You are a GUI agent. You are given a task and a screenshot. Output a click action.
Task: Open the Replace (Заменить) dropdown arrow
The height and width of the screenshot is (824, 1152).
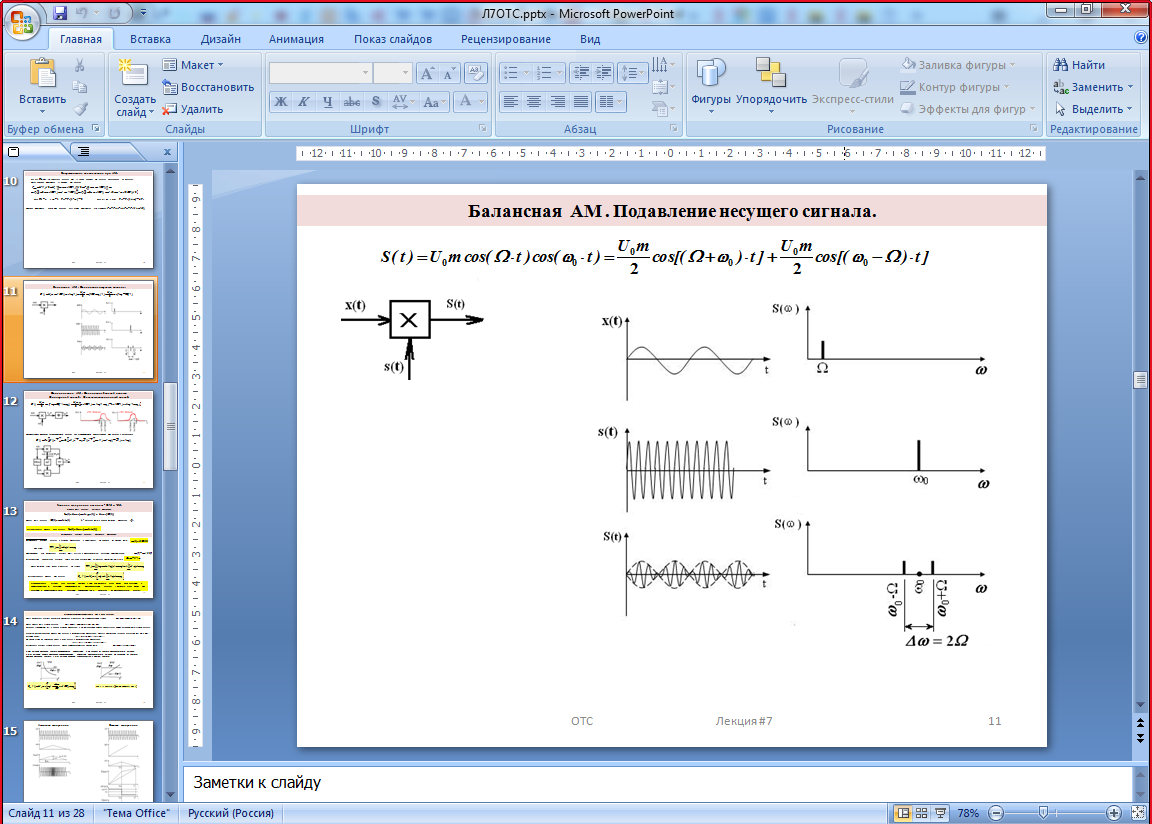(1130, 87)
